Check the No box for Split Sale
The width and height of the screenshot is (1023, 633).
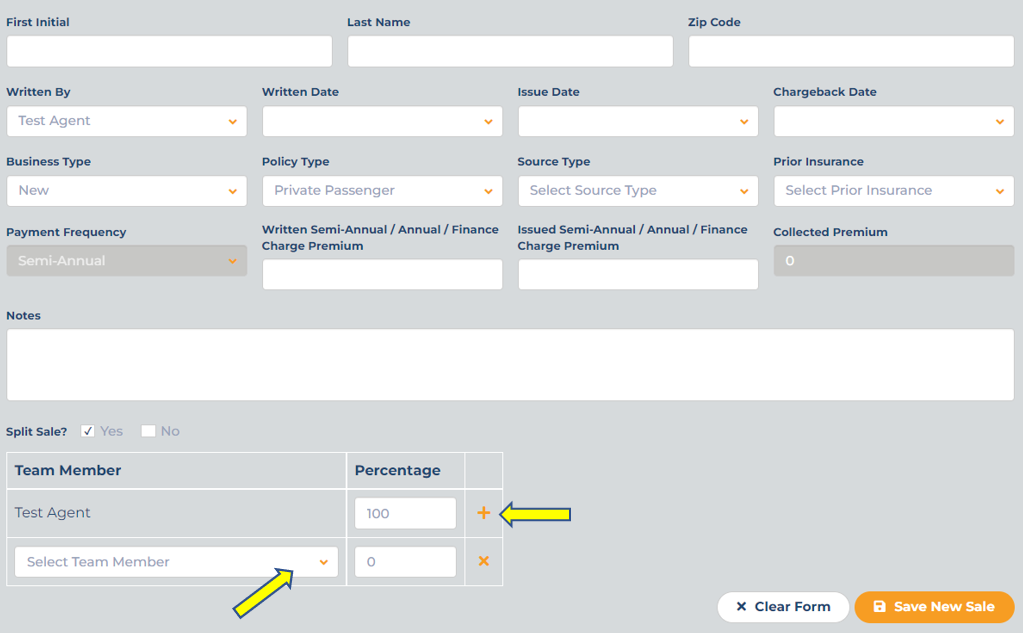pos(148,431)
